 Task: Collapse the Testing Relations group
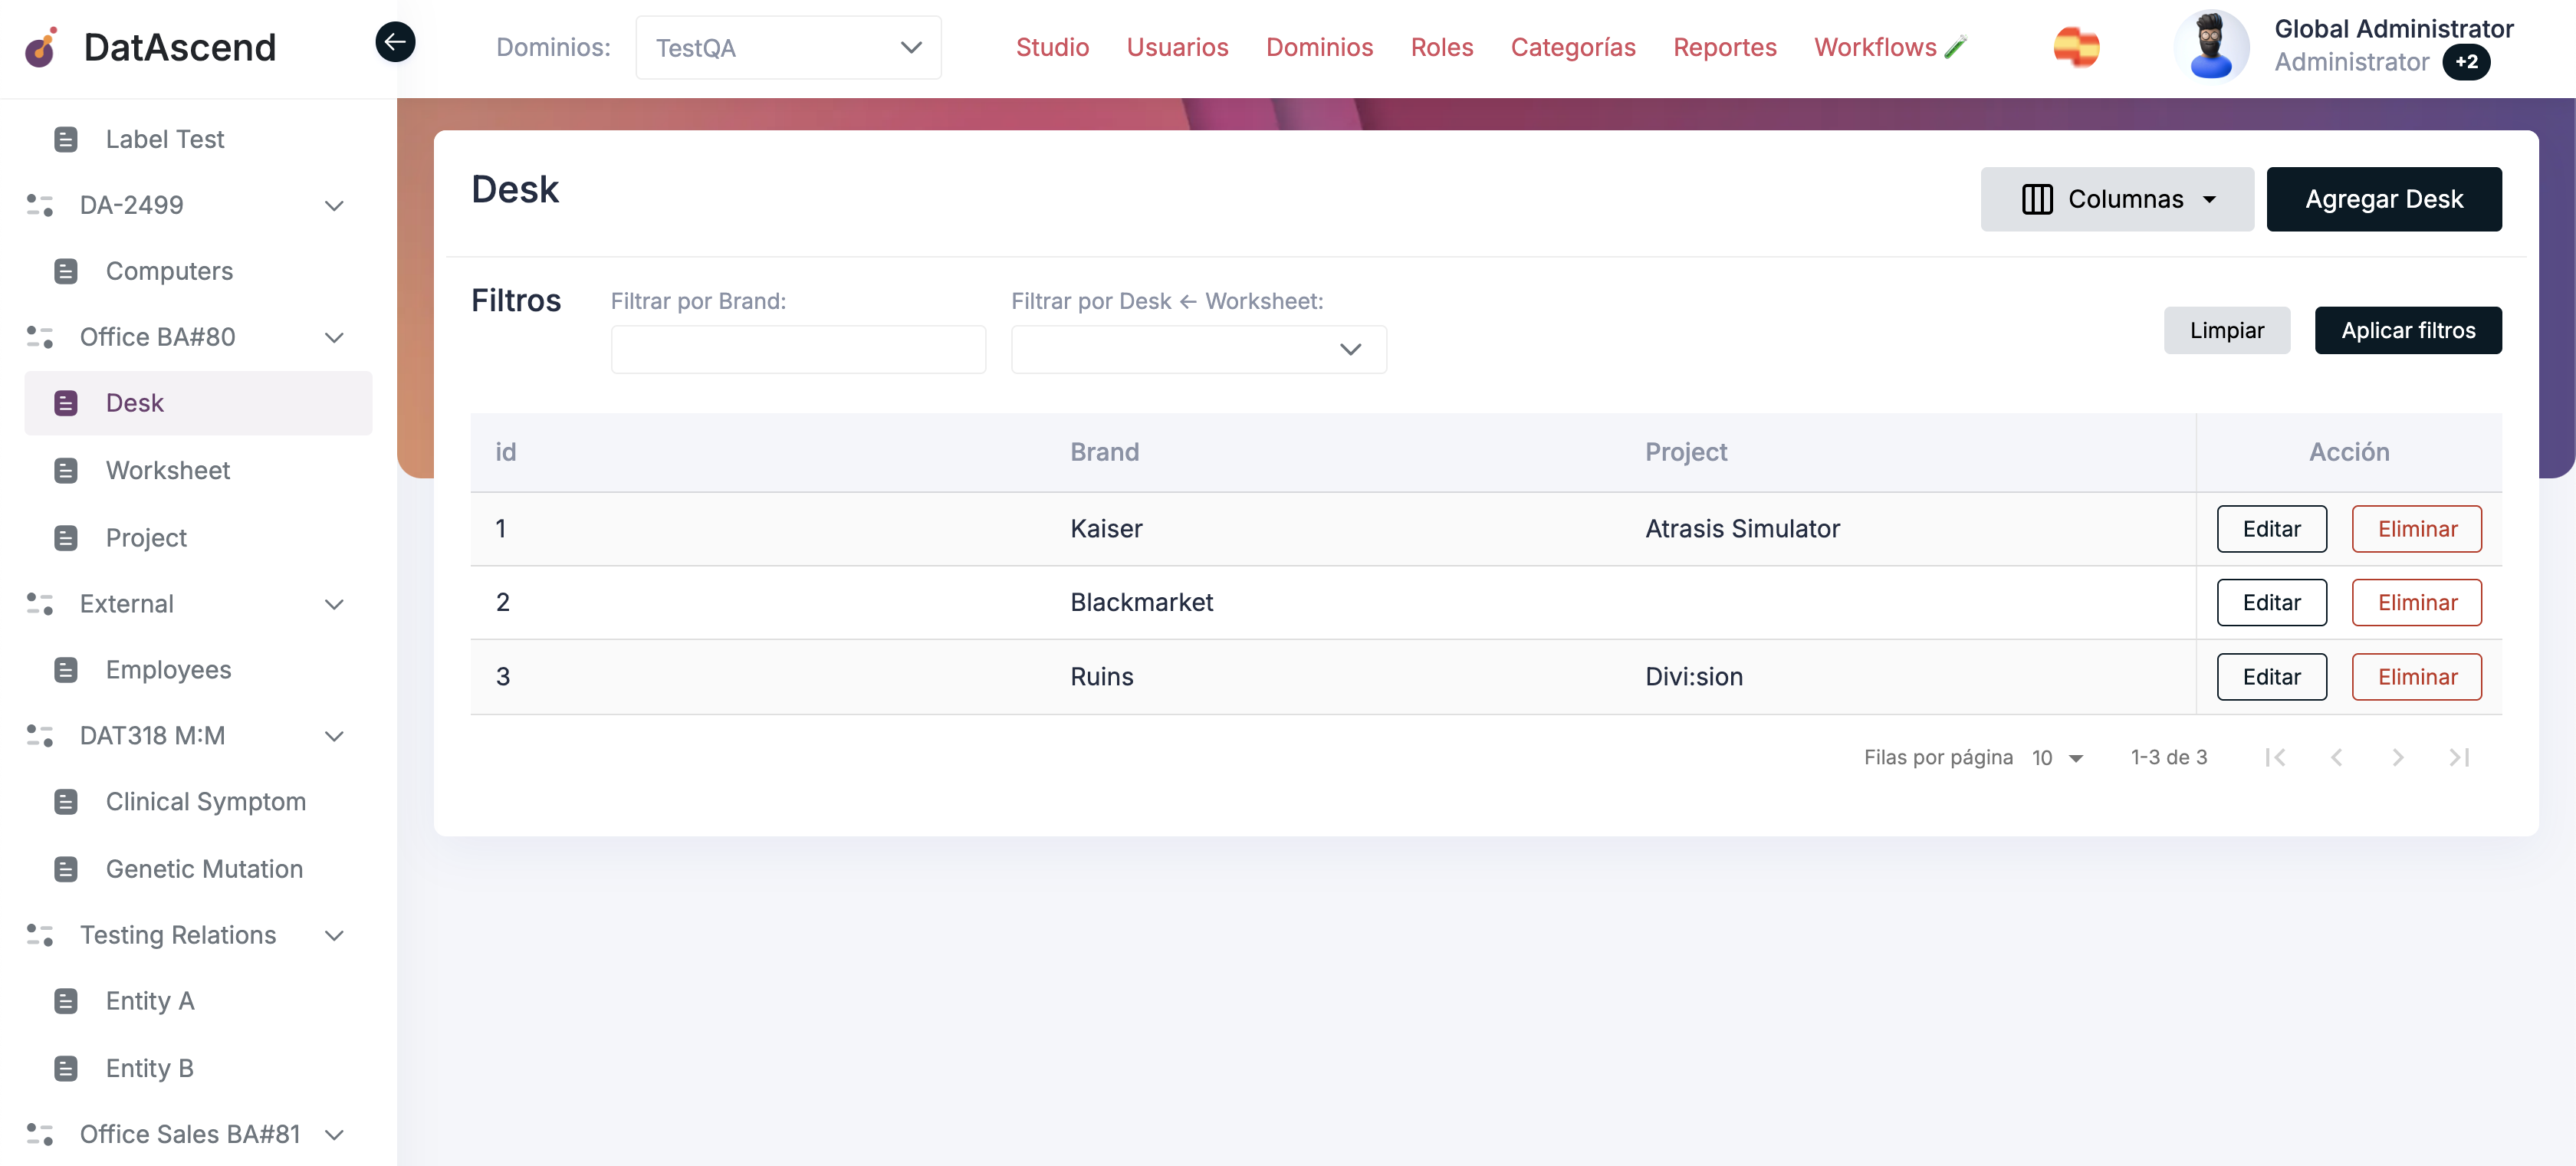tap(334, 936)
